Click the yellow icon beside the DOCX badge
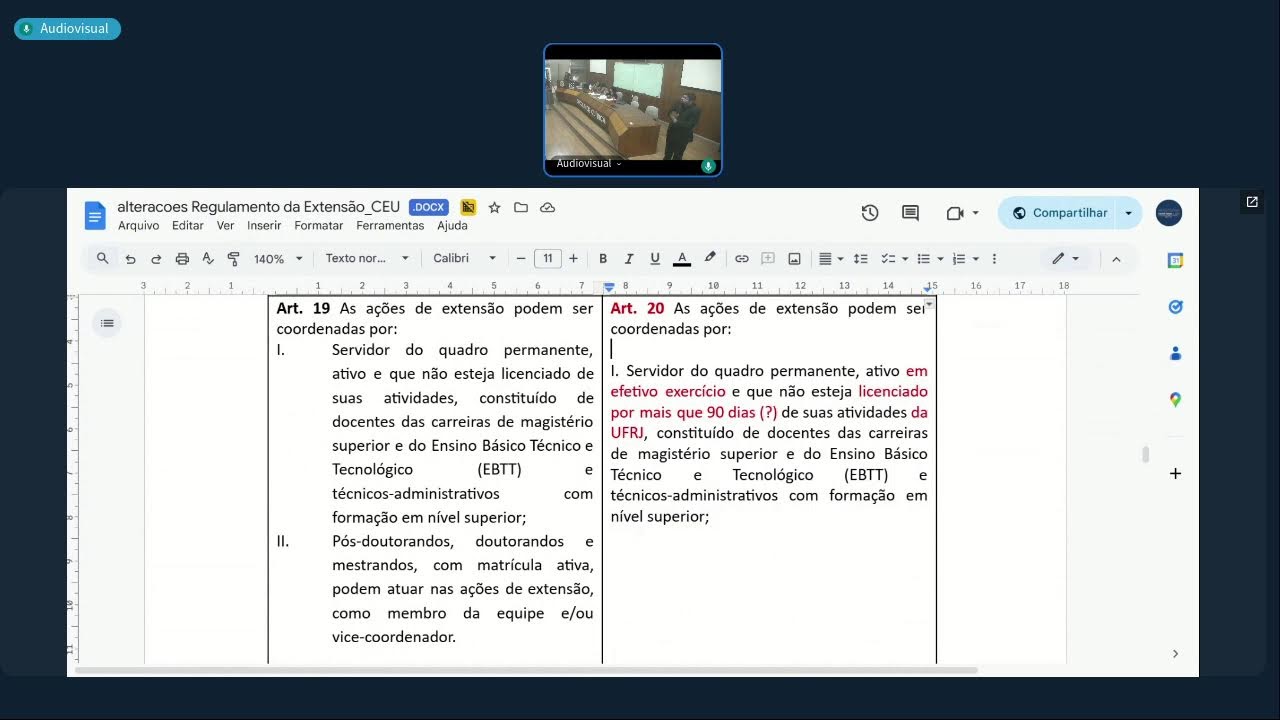The width and height of the screenshot is (1280, 720). click(468, 207)
